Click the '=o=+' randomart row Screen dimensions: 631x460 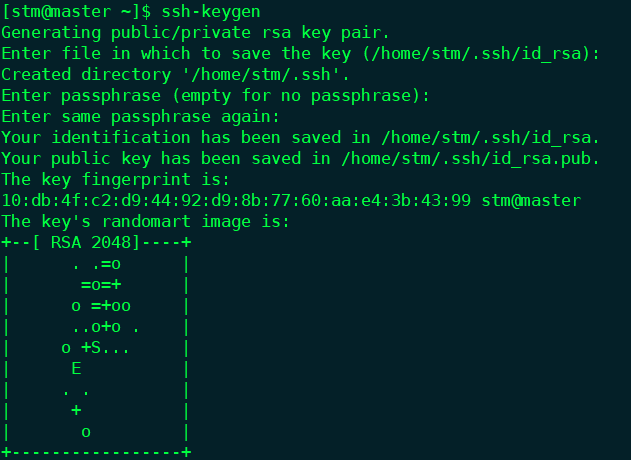point(101,285)
